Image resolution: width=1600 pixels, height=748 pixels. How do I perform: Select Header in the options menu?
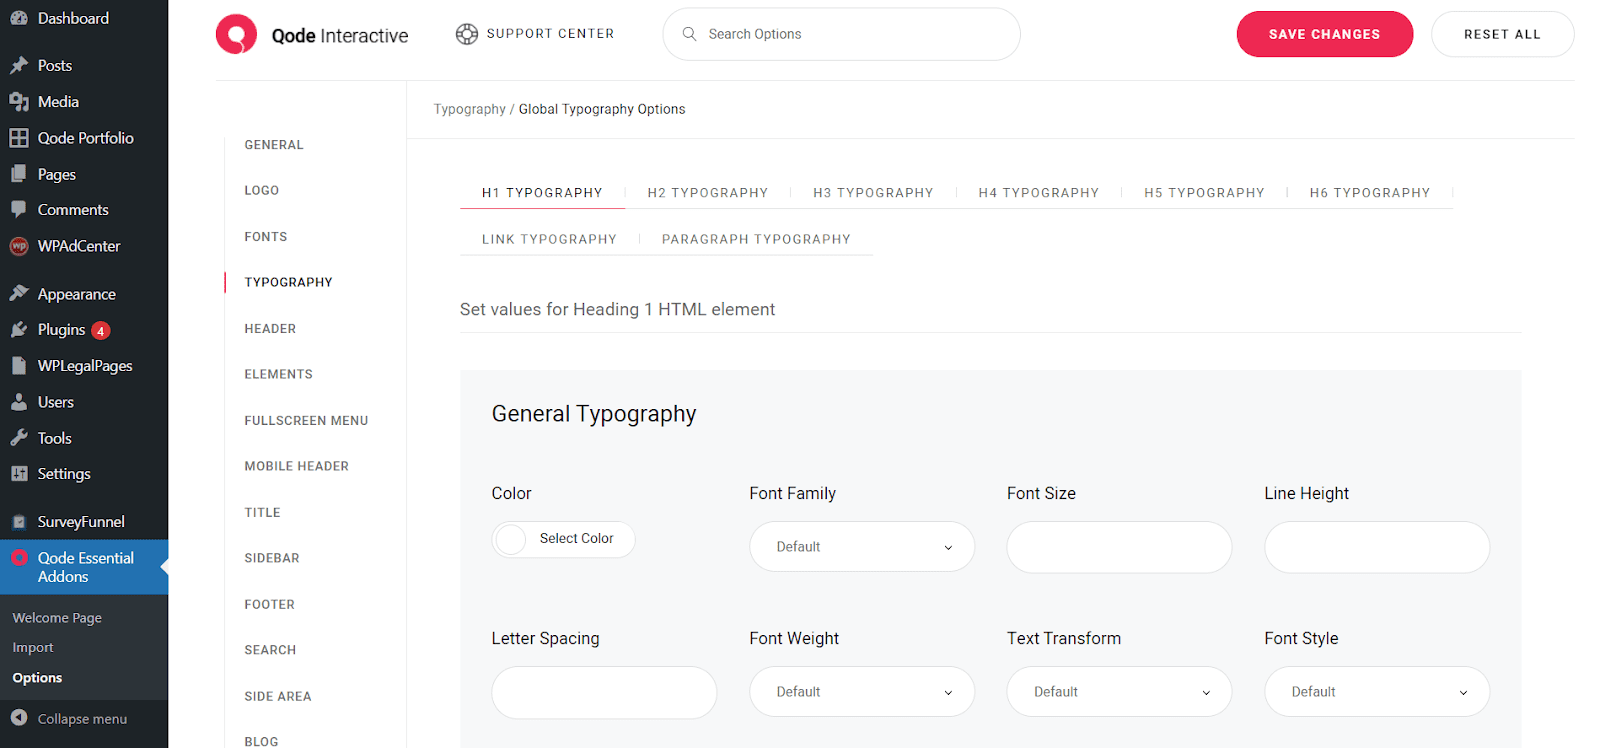point(270,329)
